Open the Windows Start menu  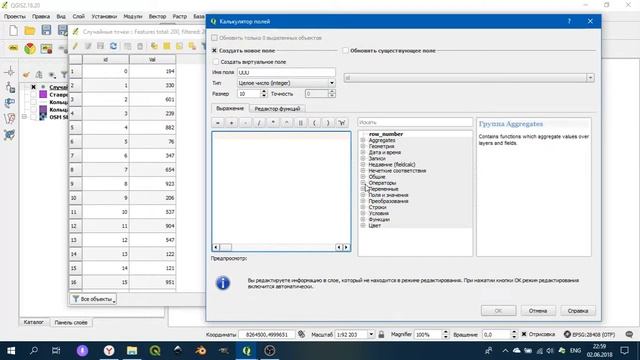[x=11, y=351]
